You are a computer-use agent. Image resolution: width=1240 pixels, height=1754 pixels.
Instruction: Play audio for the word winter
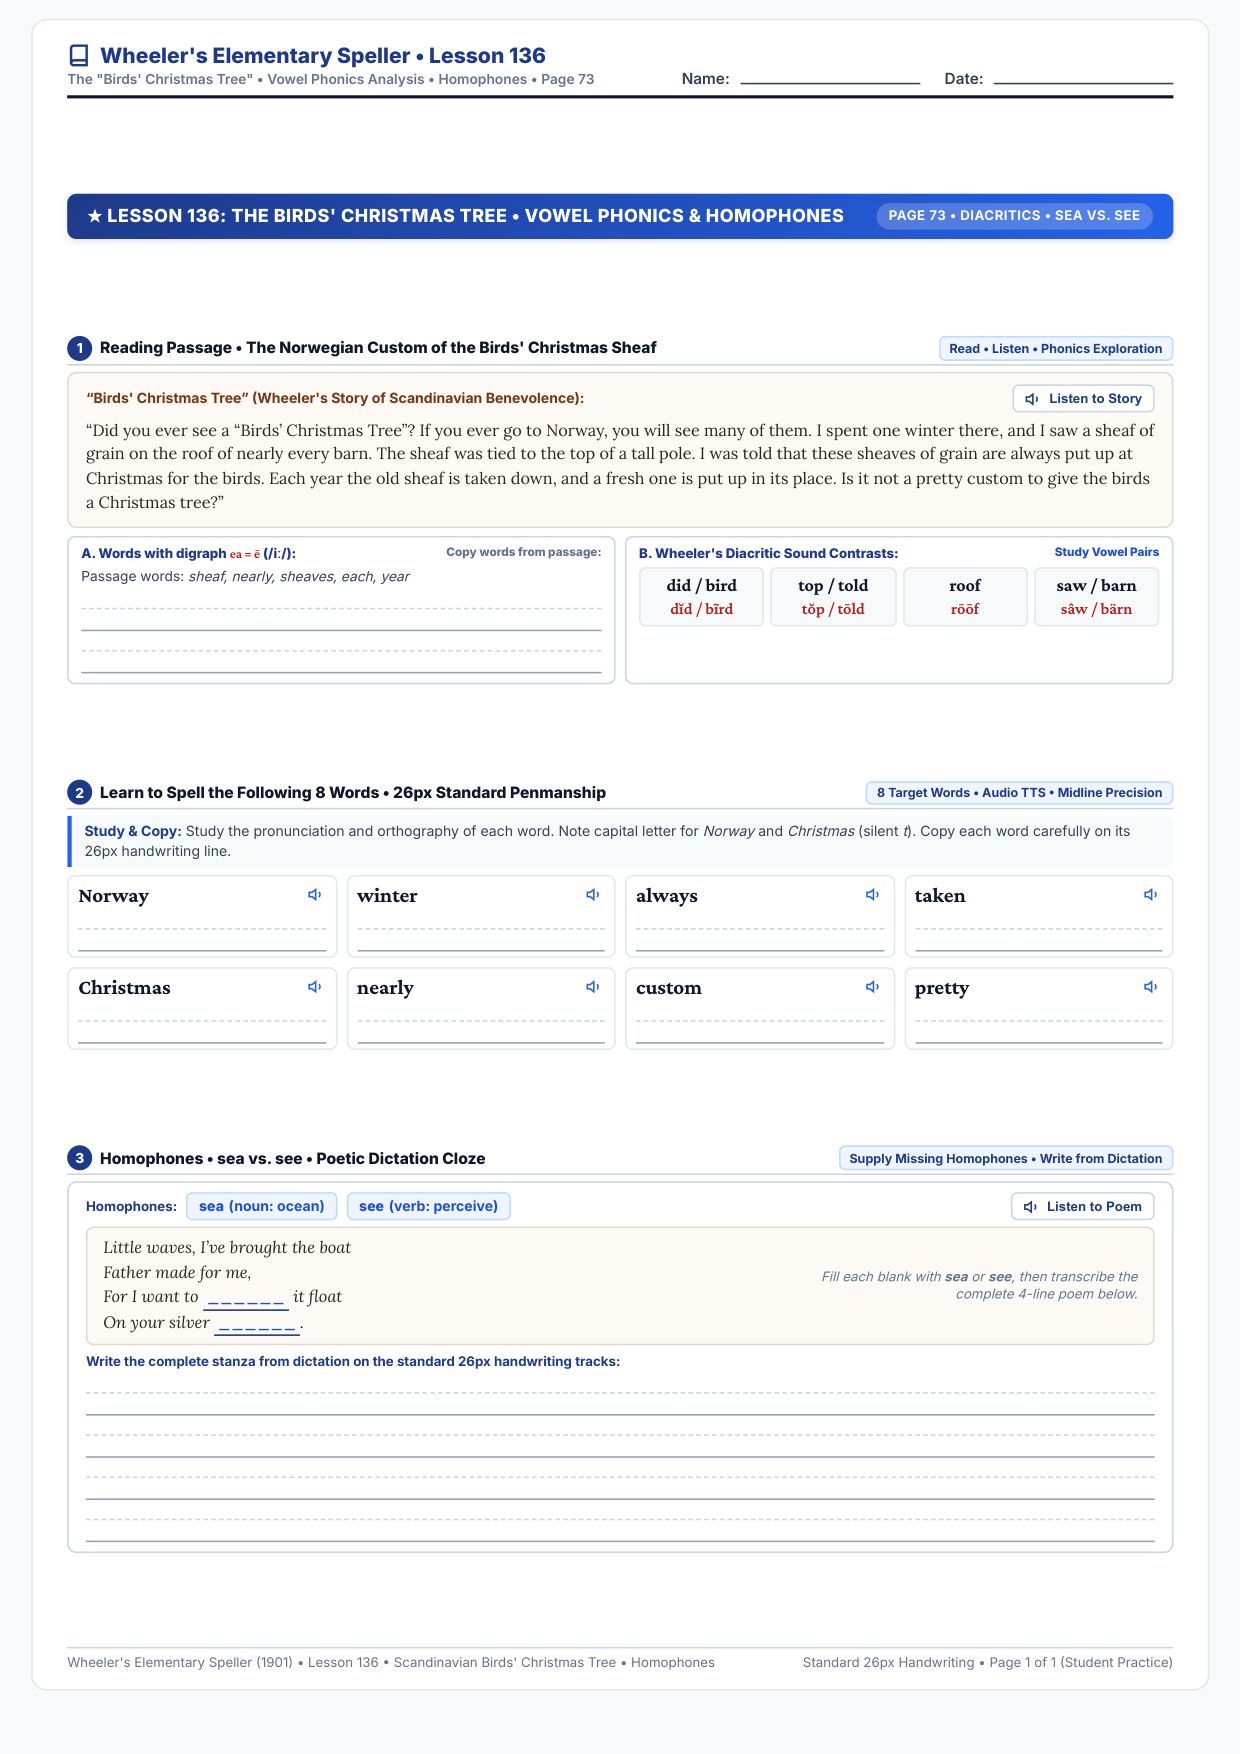(593, 895)
